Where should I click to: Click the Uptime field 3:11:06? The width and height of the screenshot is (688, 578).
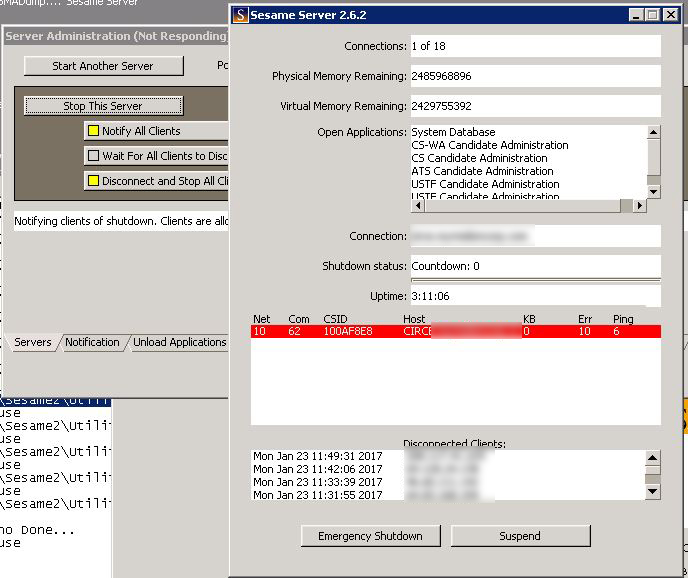[x=536, y=296]
